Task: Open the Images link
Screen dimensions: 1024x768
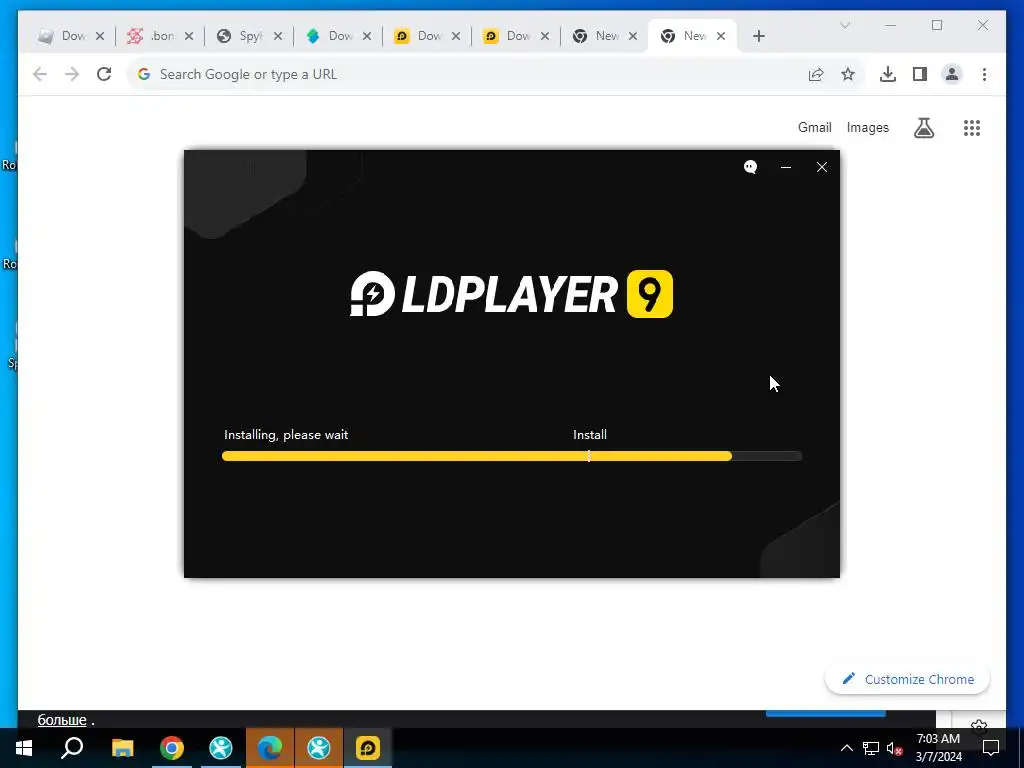Action: (867, 127)
